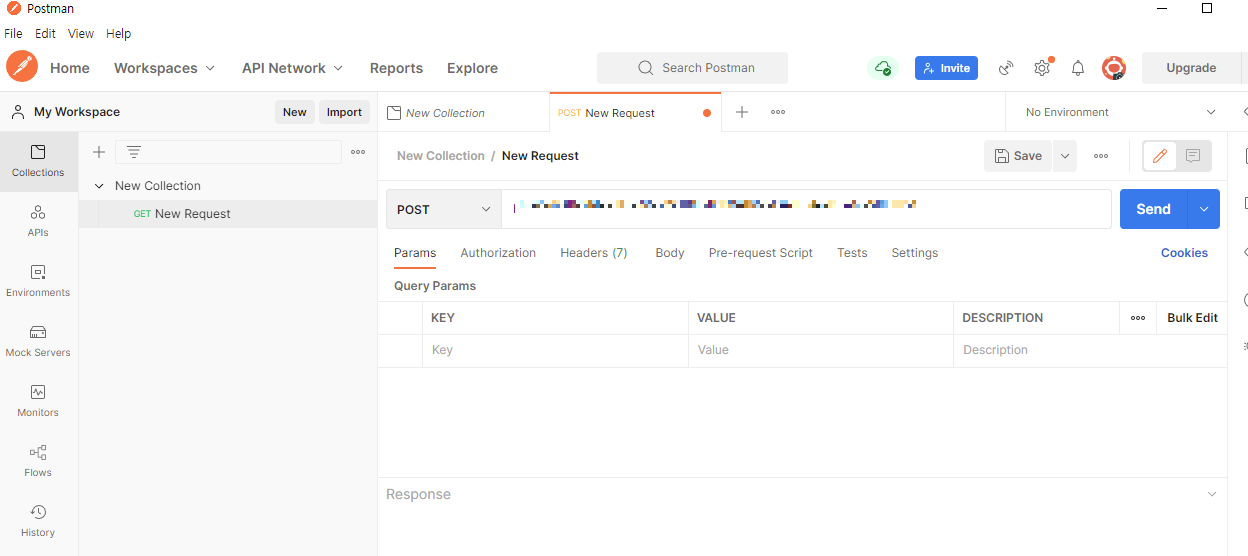Open the Edit menu
Screen dimensions: 1248x556
[x=46, y=34]
